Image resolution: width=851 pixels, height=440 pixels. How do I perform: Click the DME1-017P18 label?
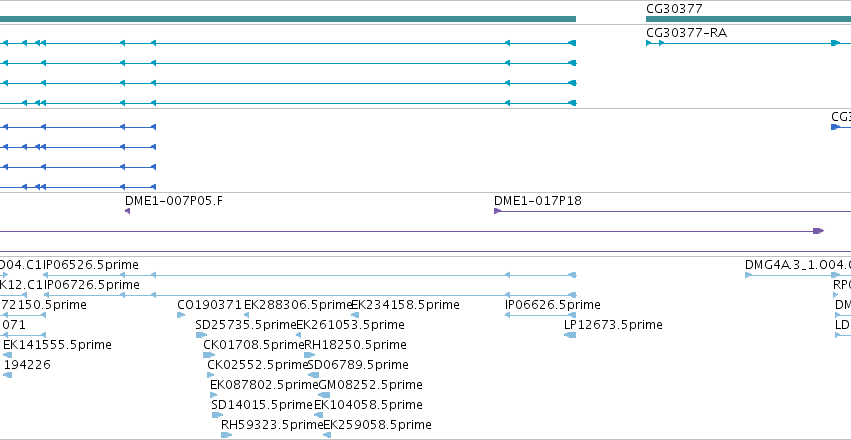(x=537, y=201)
